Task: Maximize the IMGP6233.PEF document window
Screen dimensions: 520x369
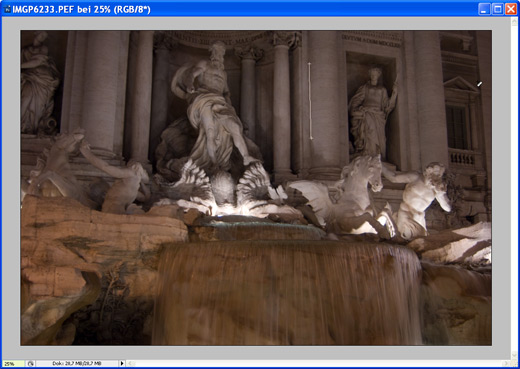Action: [497, 9]
